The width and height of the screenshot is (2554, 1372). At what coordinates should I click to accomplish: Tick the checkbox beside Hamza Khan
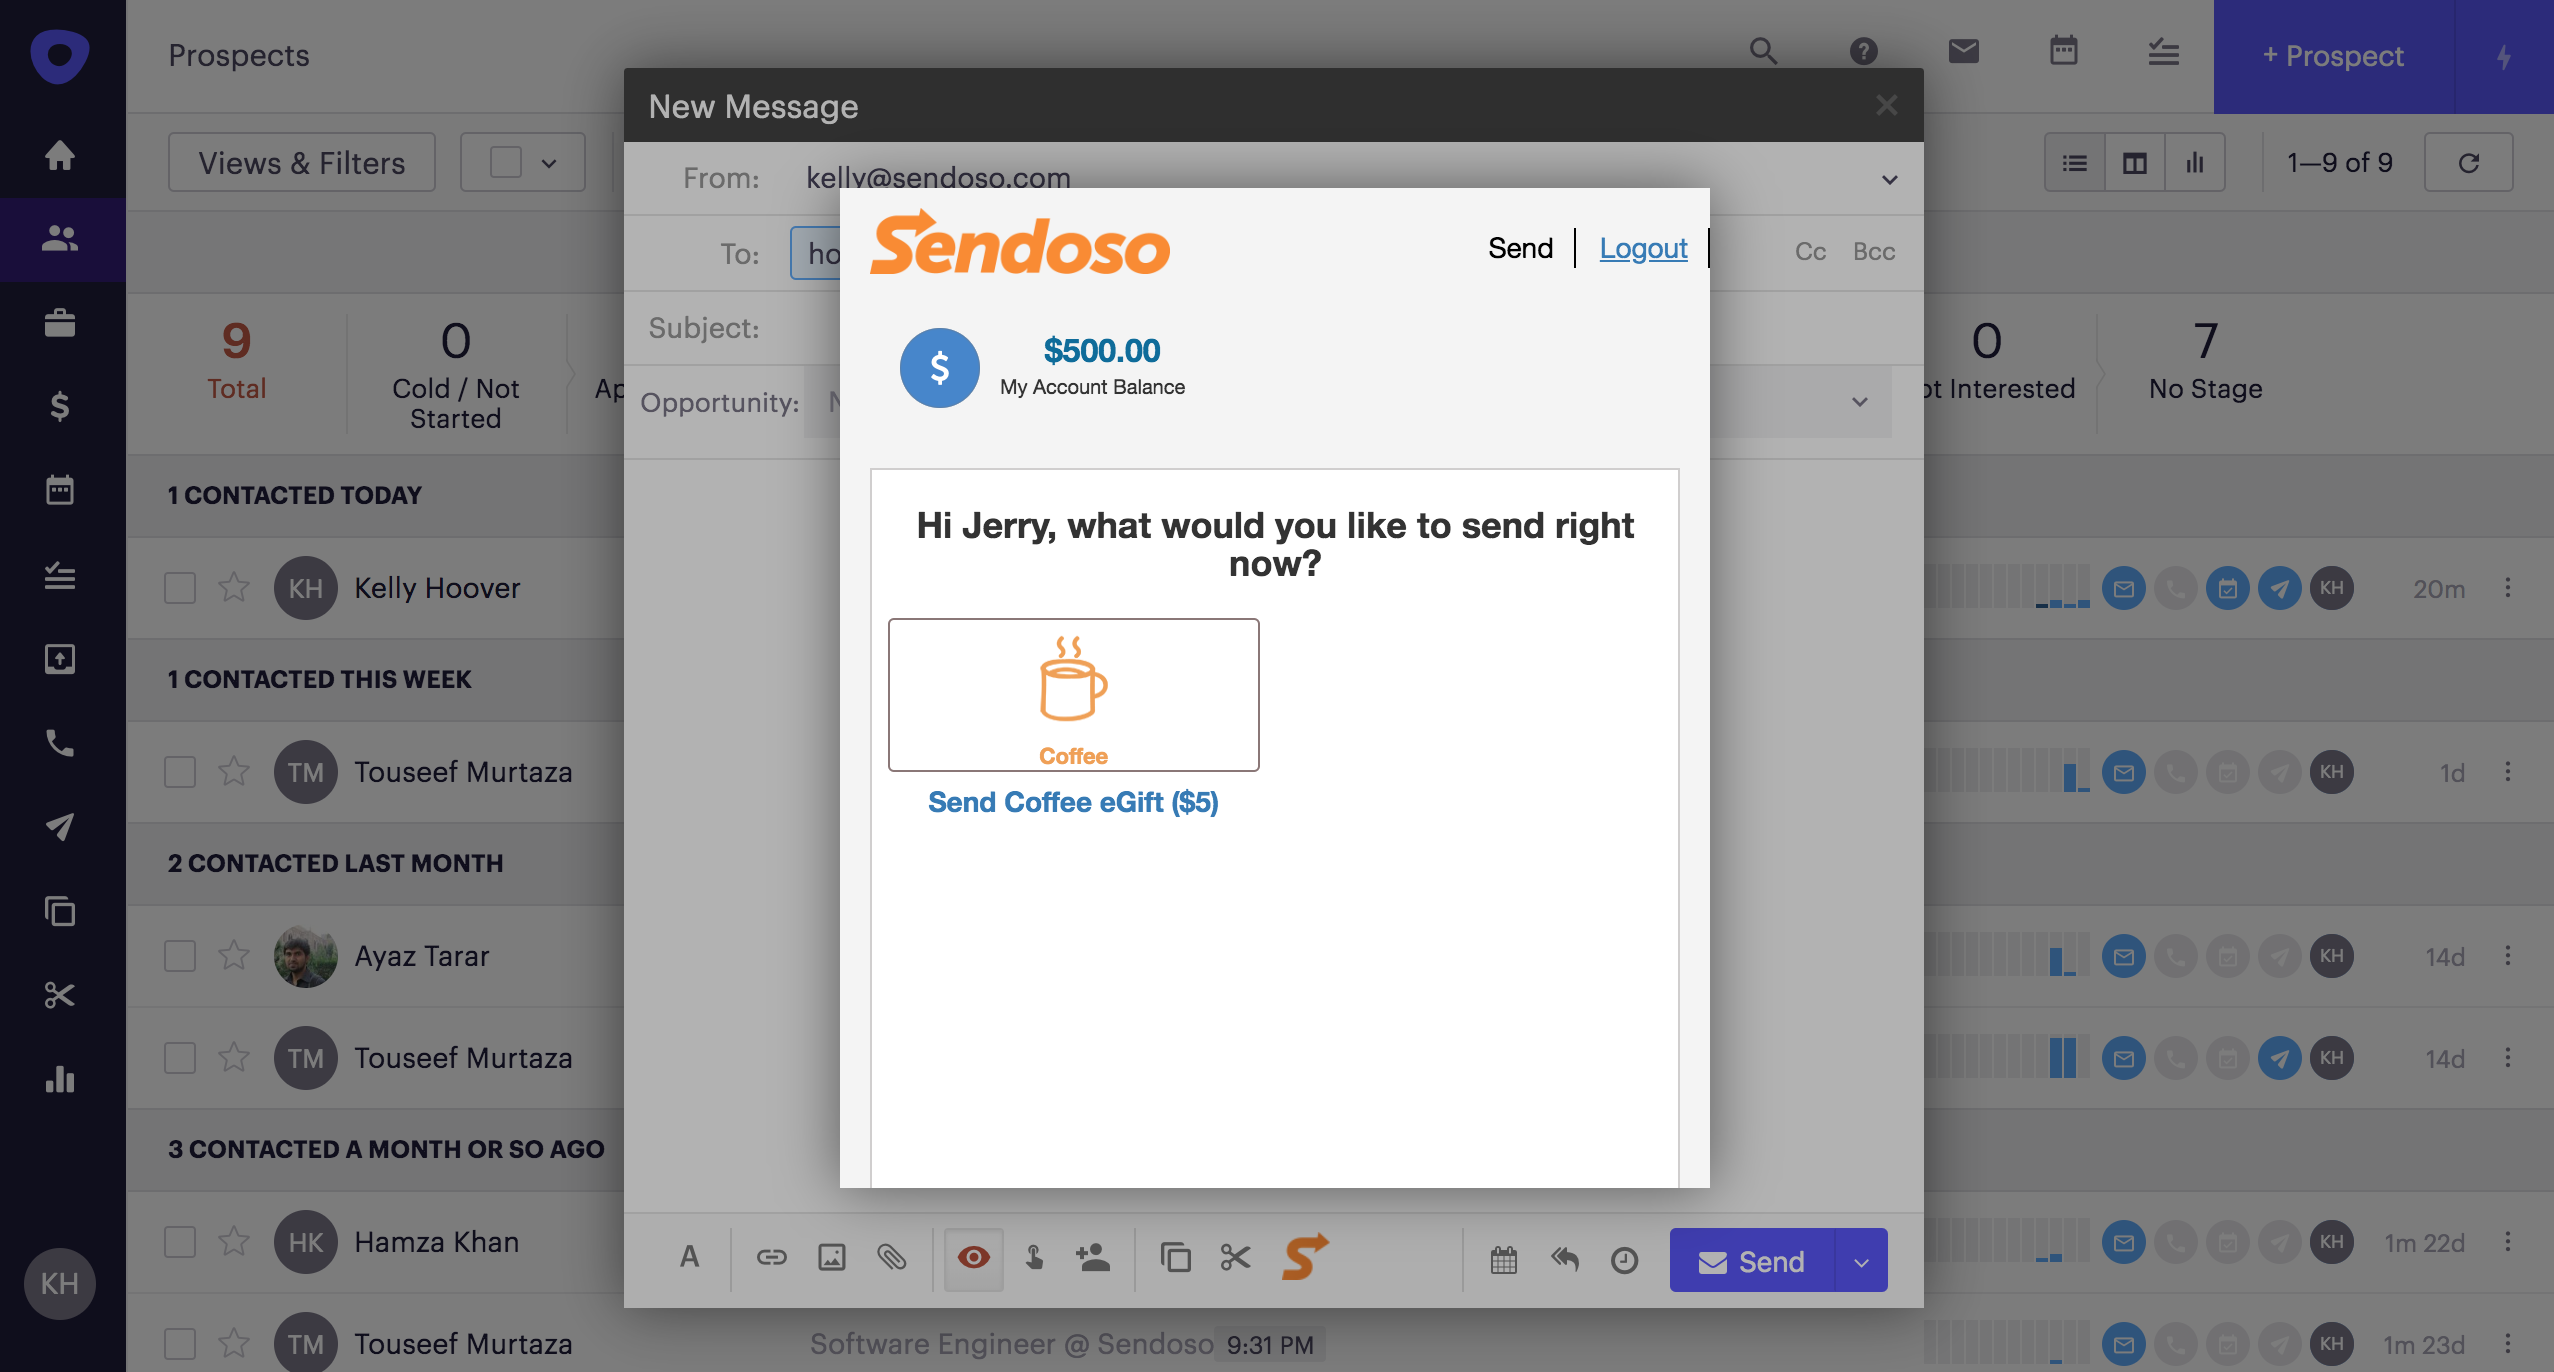pos(180,1242)
